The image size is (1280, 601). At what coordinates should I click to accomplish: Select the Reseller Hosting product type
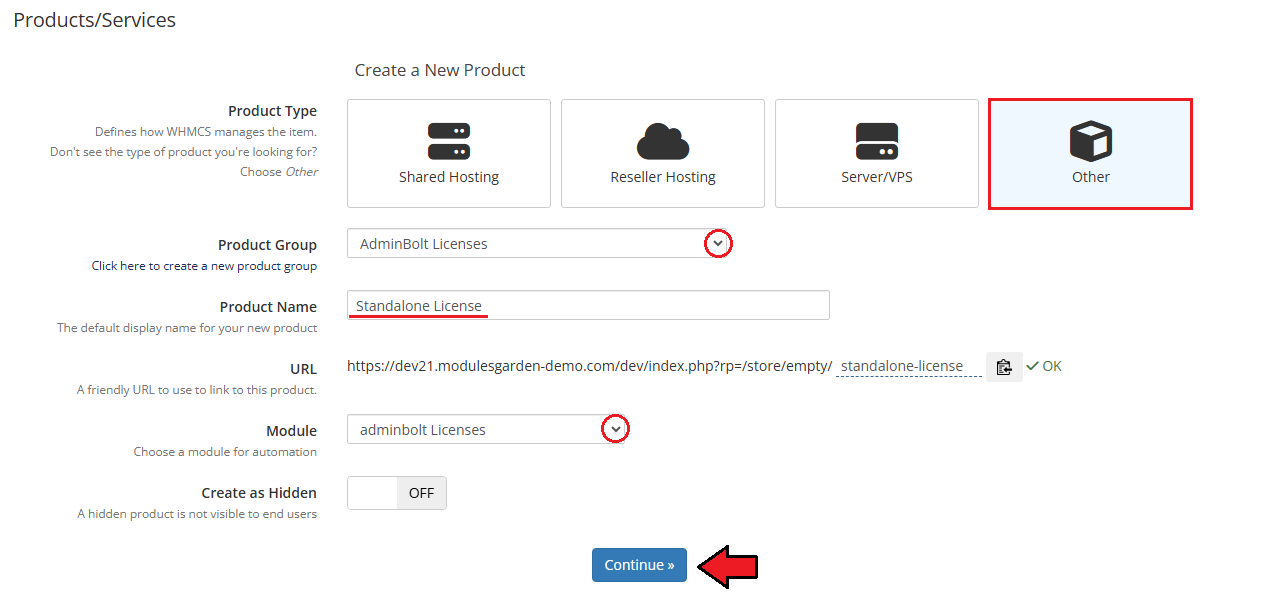click(663, 153)
